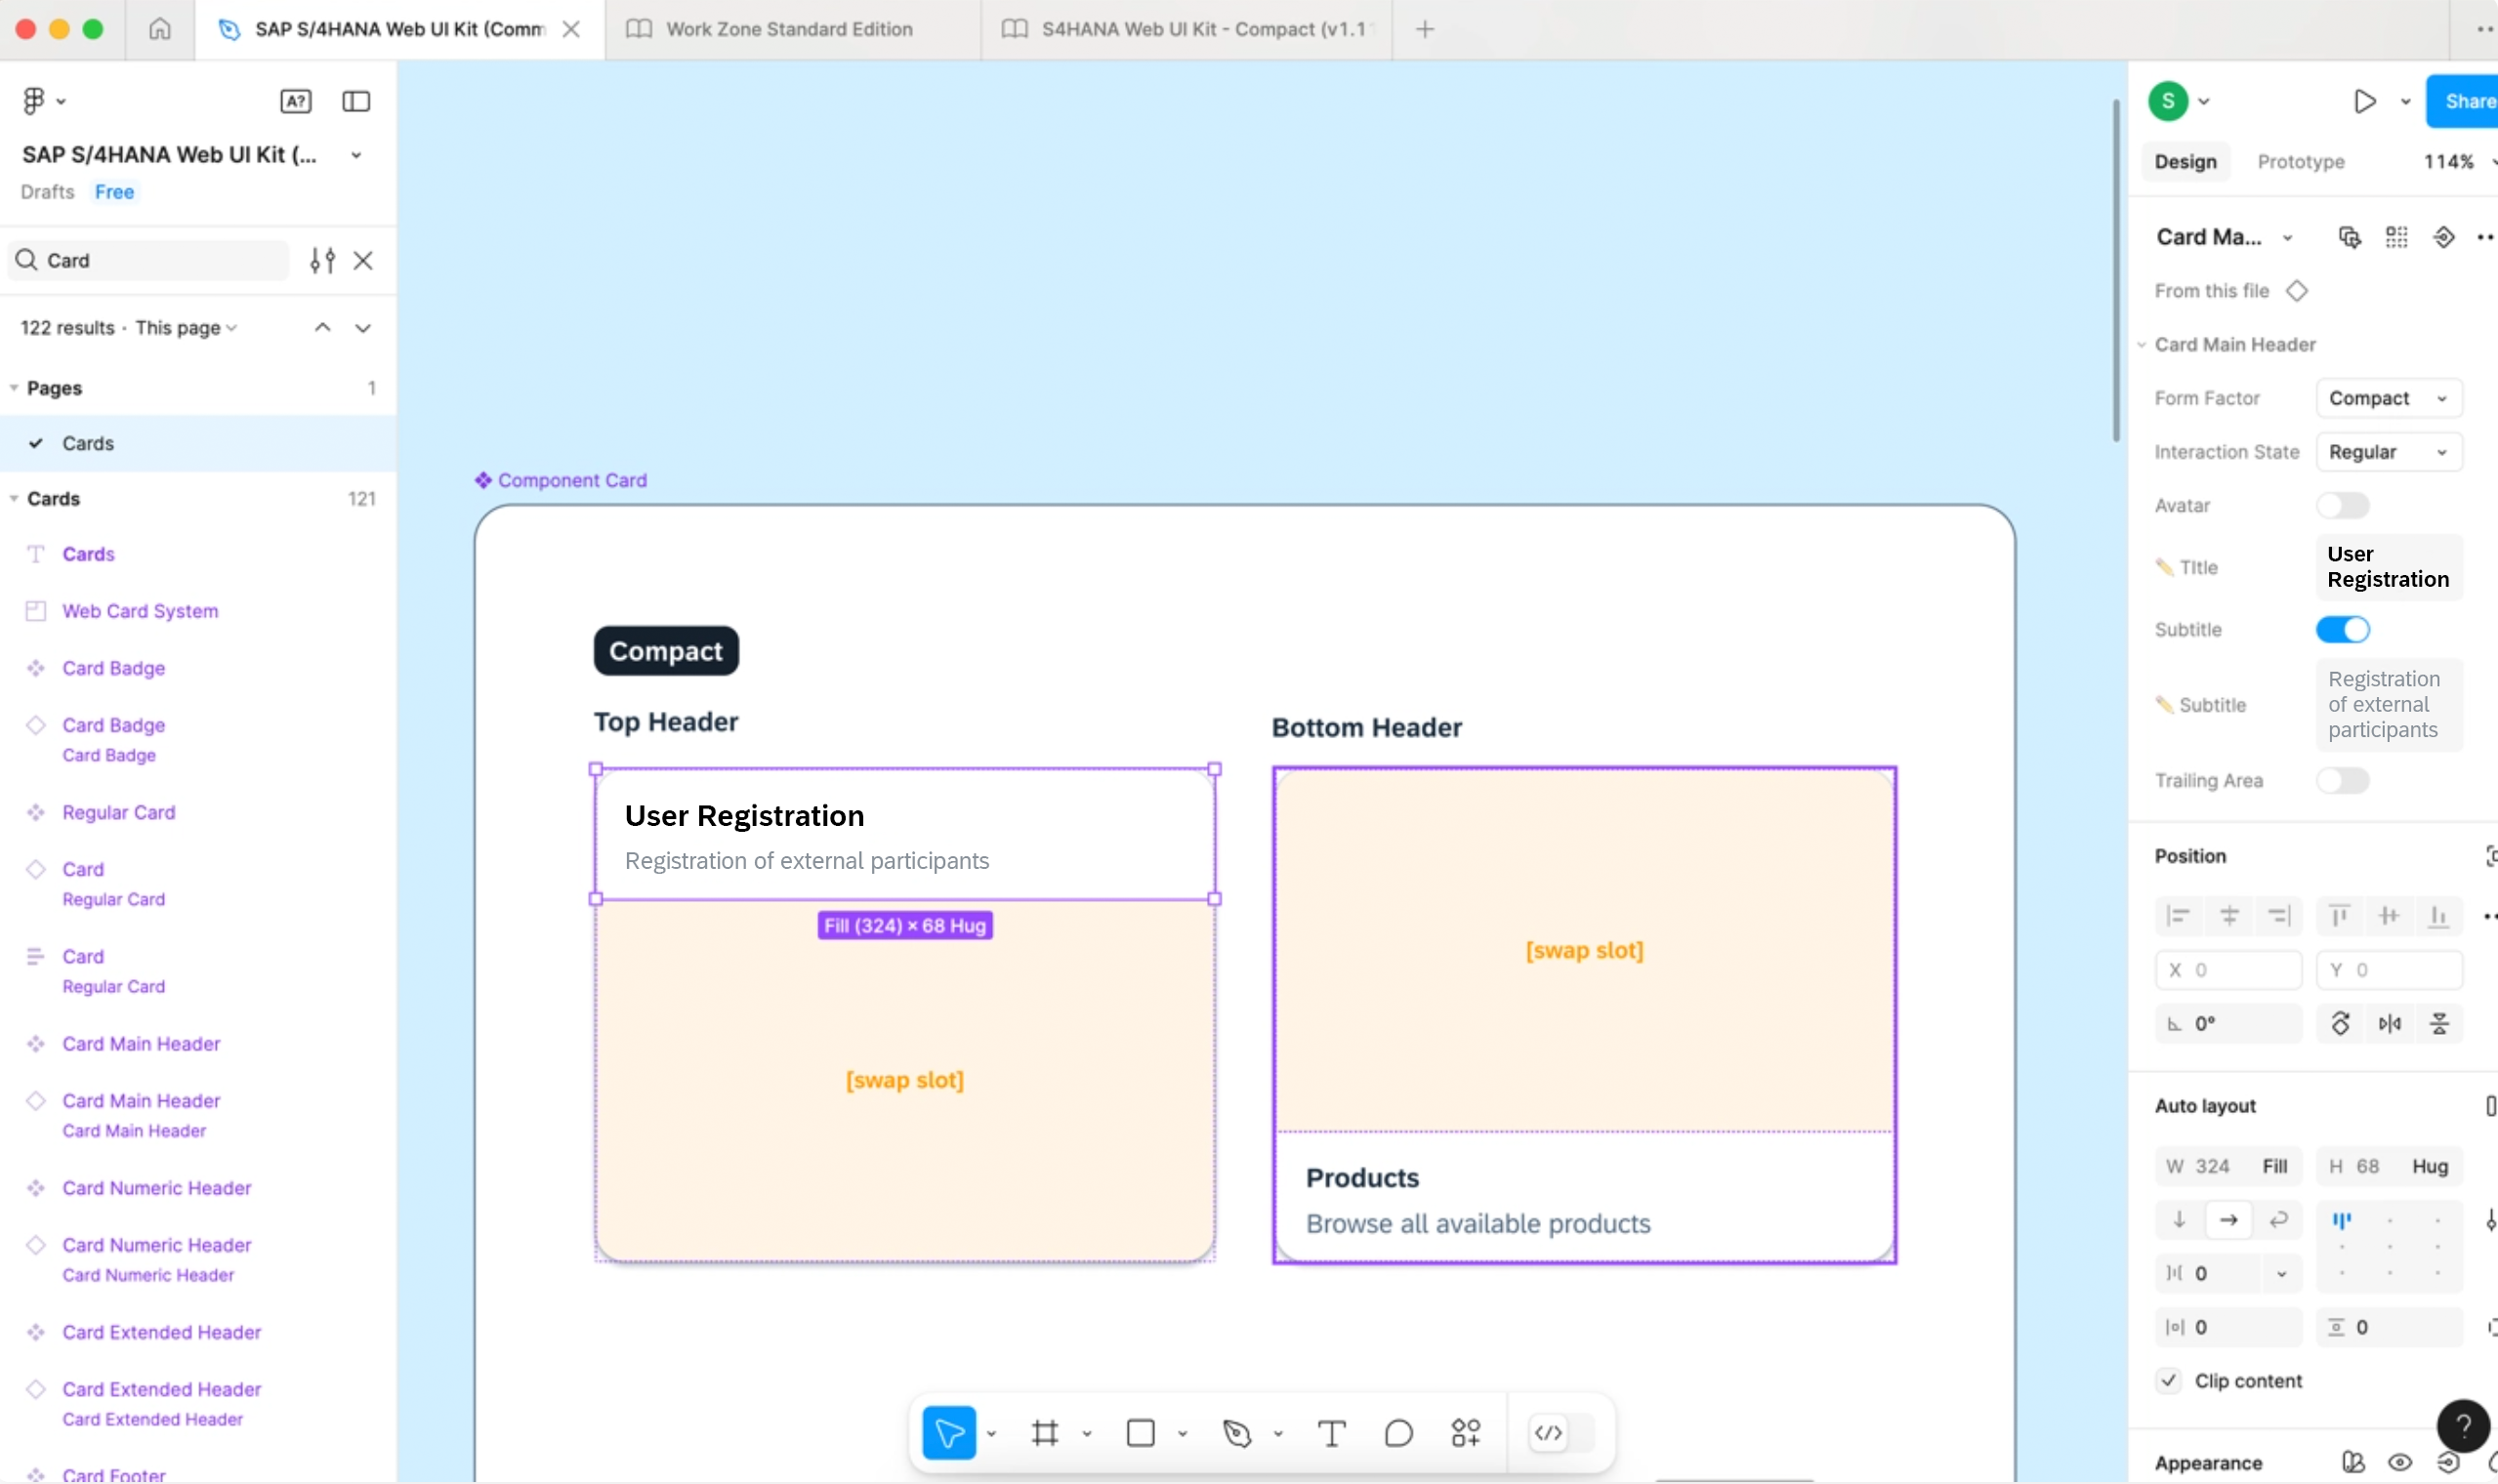
Task: Select the Frame tool in the toolbar
Action: click(x=1044, y=1433)
